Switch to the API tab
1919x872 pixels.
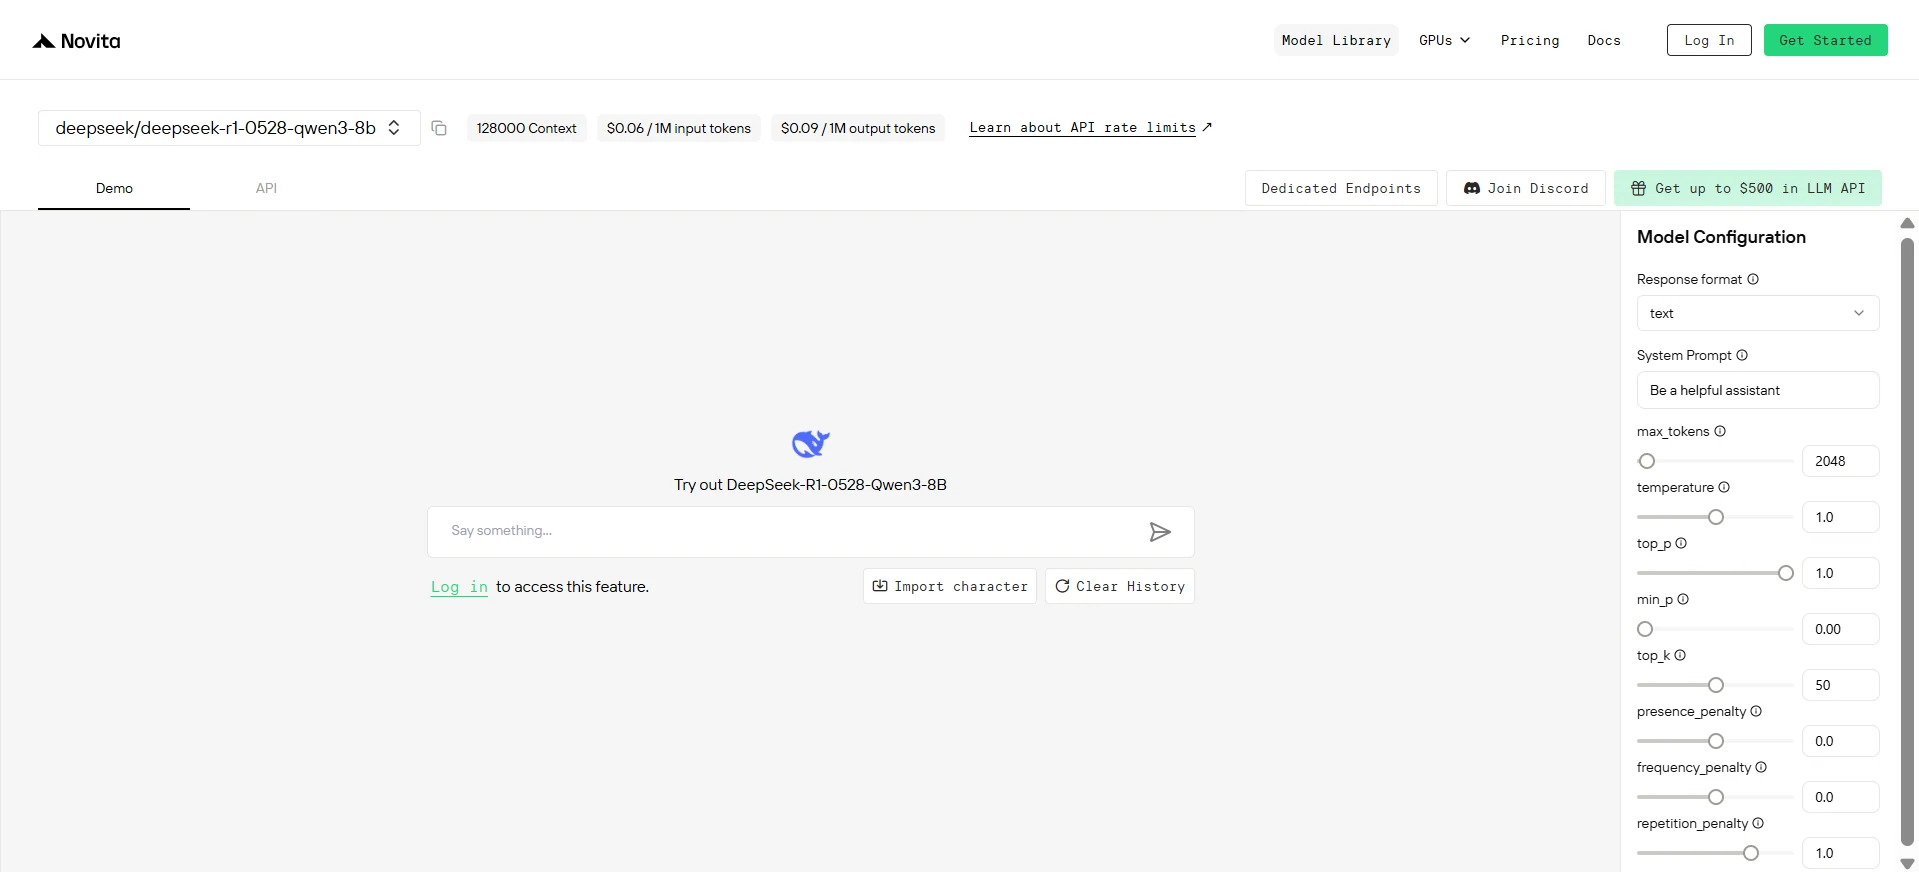tap(266, 188)
